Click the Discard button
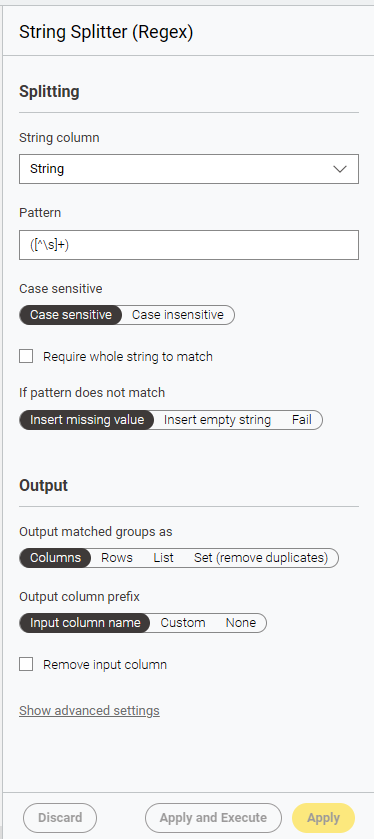 click(60, 818)
